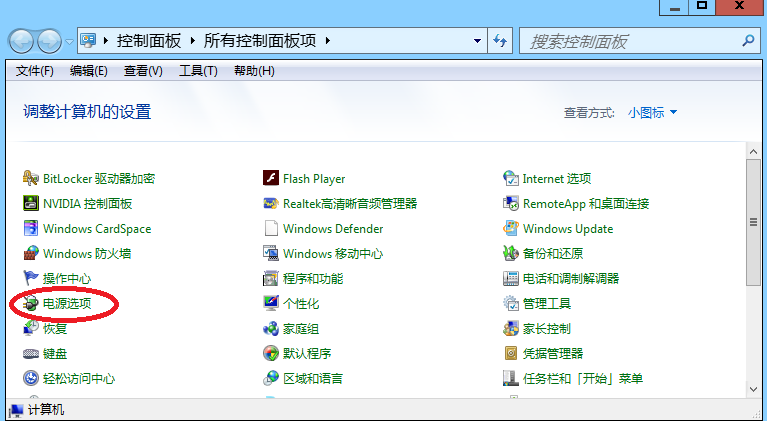Click the NVIDIA 控制面板 icon
Viewport: 767px width, 421px height.
point(31,204)
